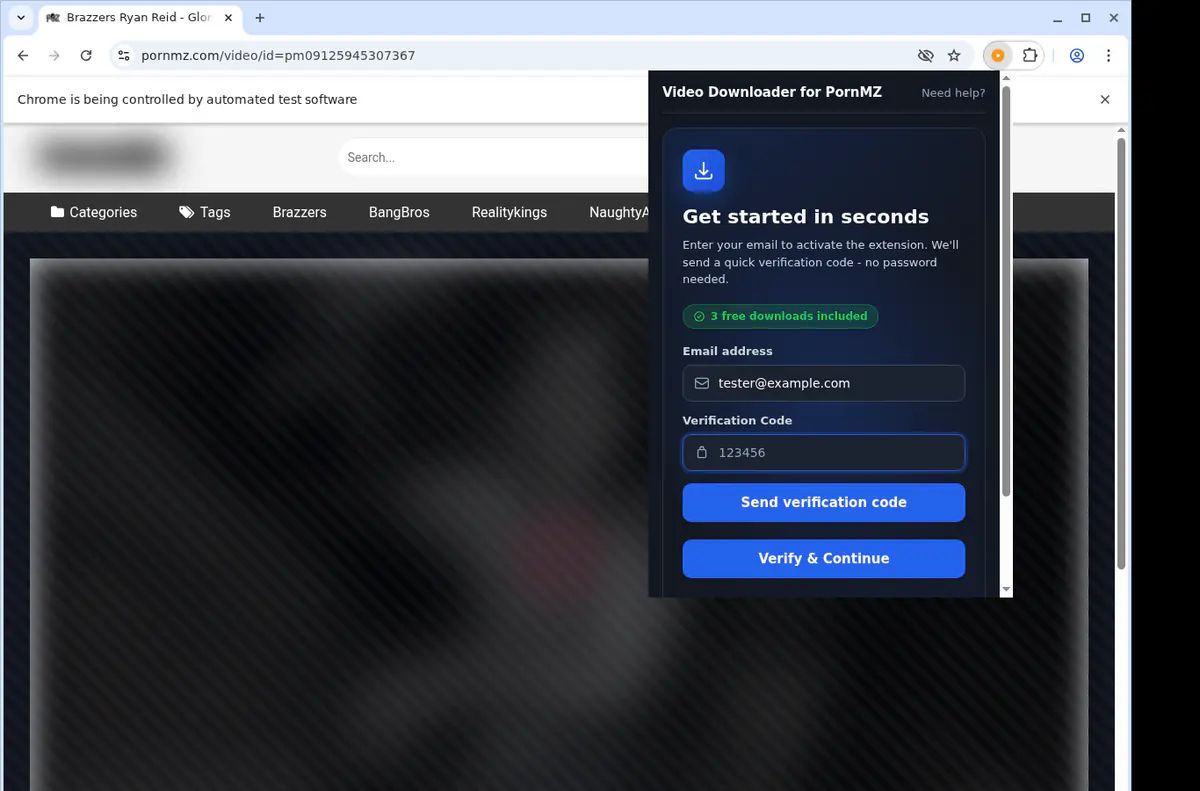The width and height of the screenshot is (1200, 791).
Task: Open the Brazzers menu item
Action: pos(300,212)
